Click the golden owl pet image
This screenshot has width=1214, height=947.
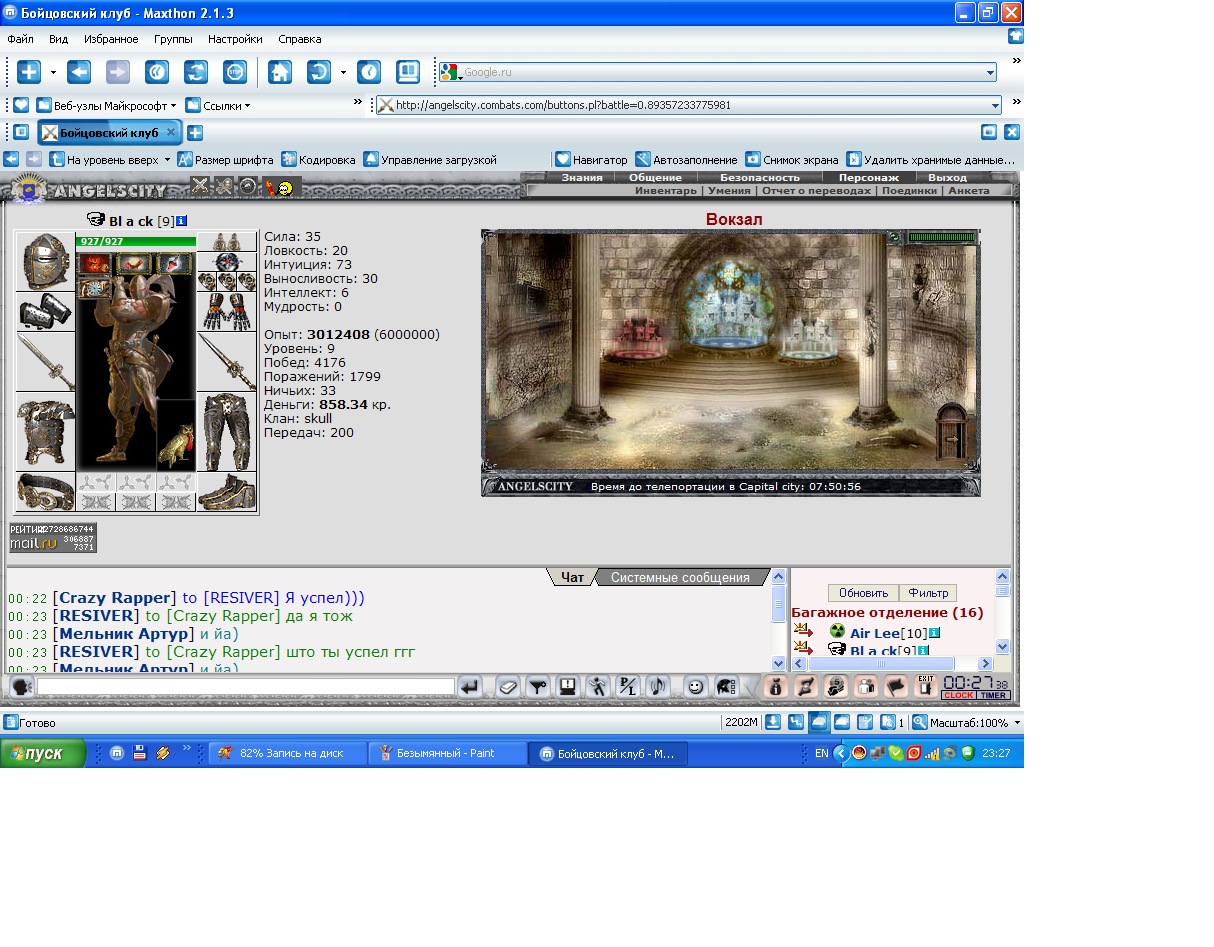177,435
